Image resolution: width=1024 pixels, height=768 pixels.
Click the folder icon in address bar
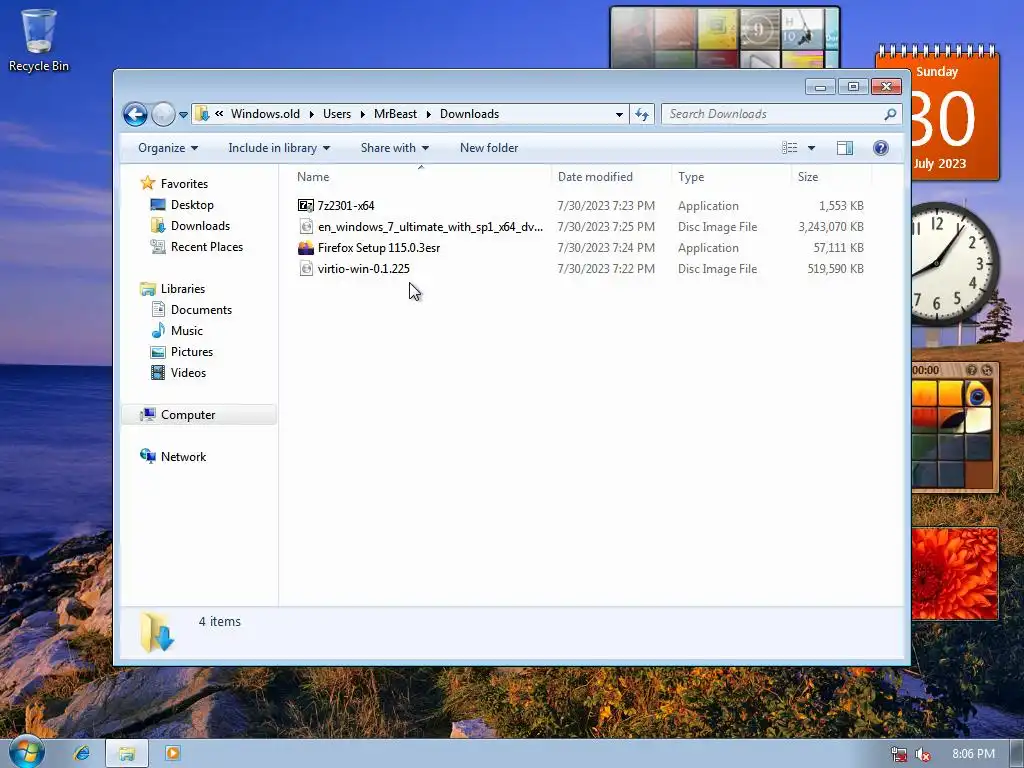202,114
